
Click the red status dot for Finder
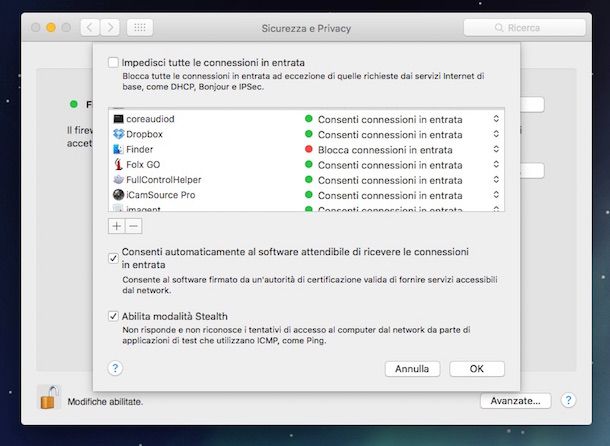(309, 149)
